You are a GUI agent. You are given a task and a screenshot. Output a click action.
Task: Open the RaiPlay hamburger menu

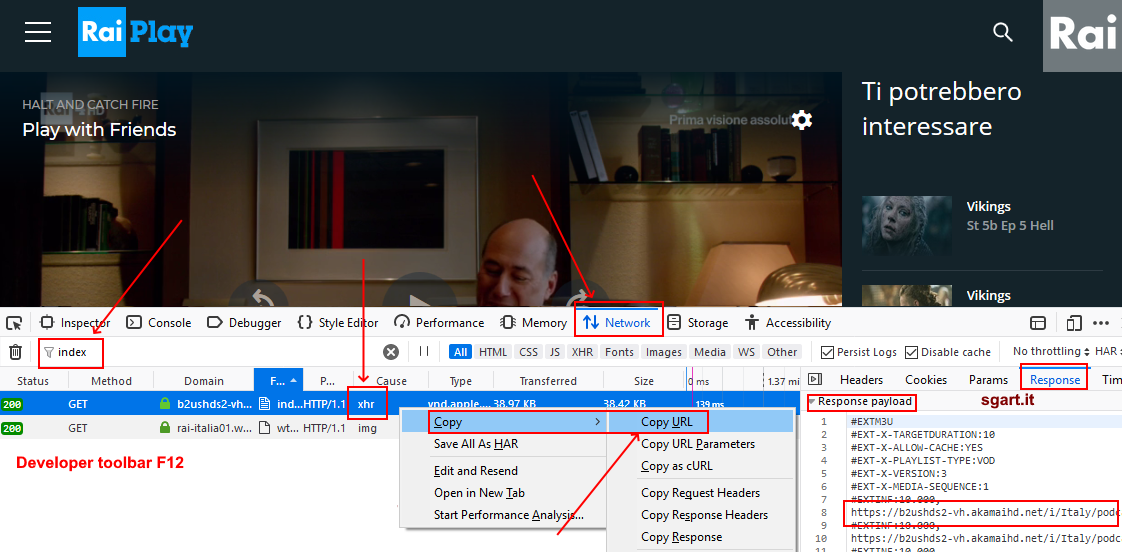(x=37, y=32)
